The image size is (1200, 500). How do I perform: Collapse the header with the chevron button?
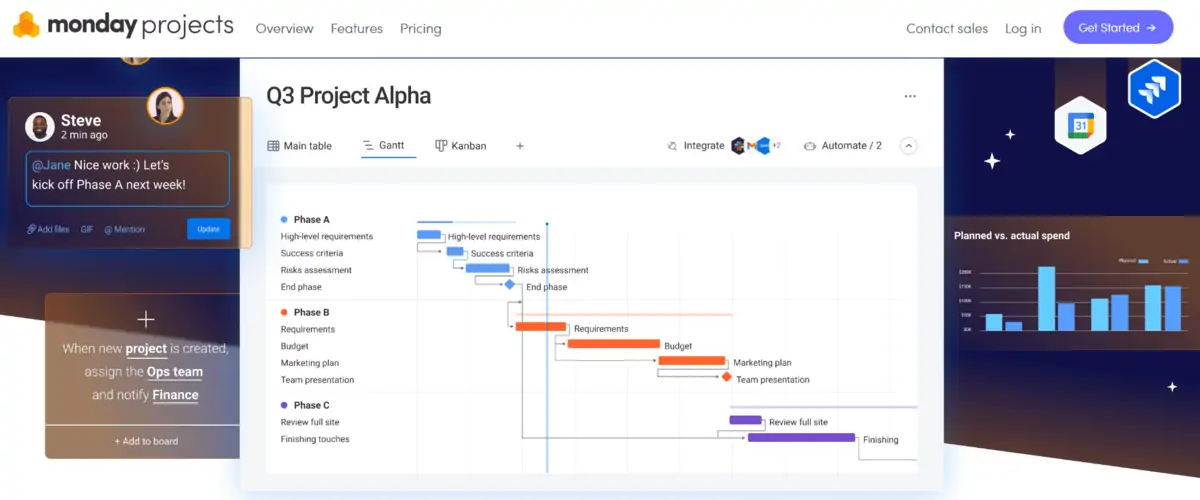(909, 146)
